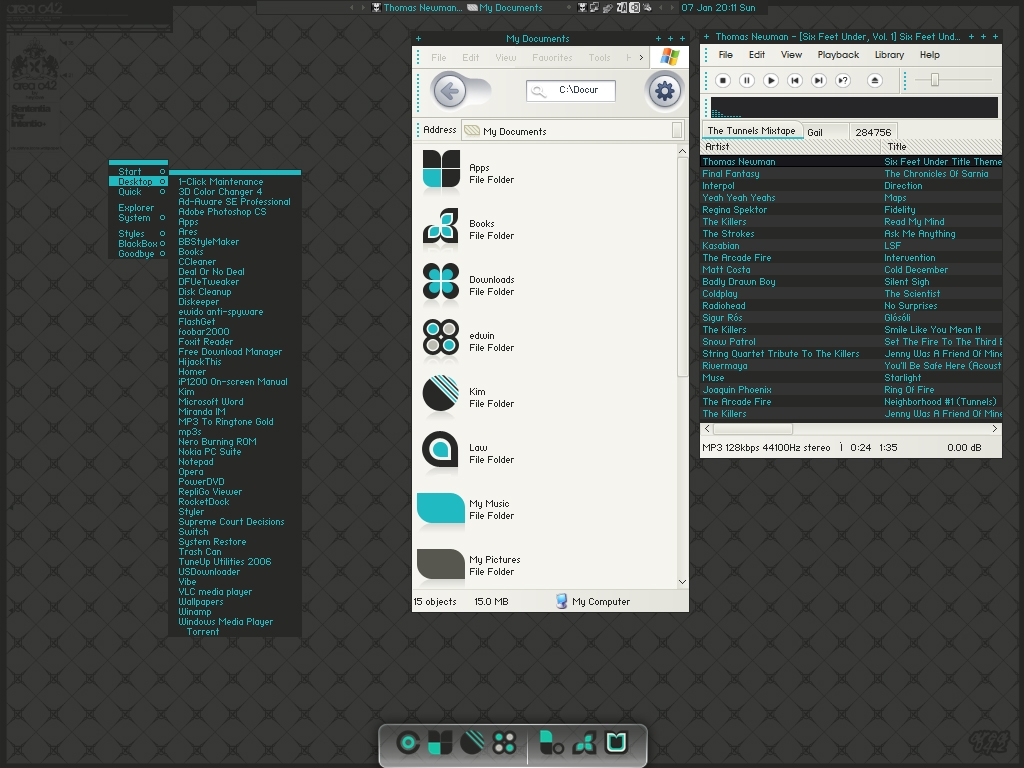This screenshot has width=1024, height=768.
Task: Go to previous track in foobar2000
Action: [x=795, y=80]
